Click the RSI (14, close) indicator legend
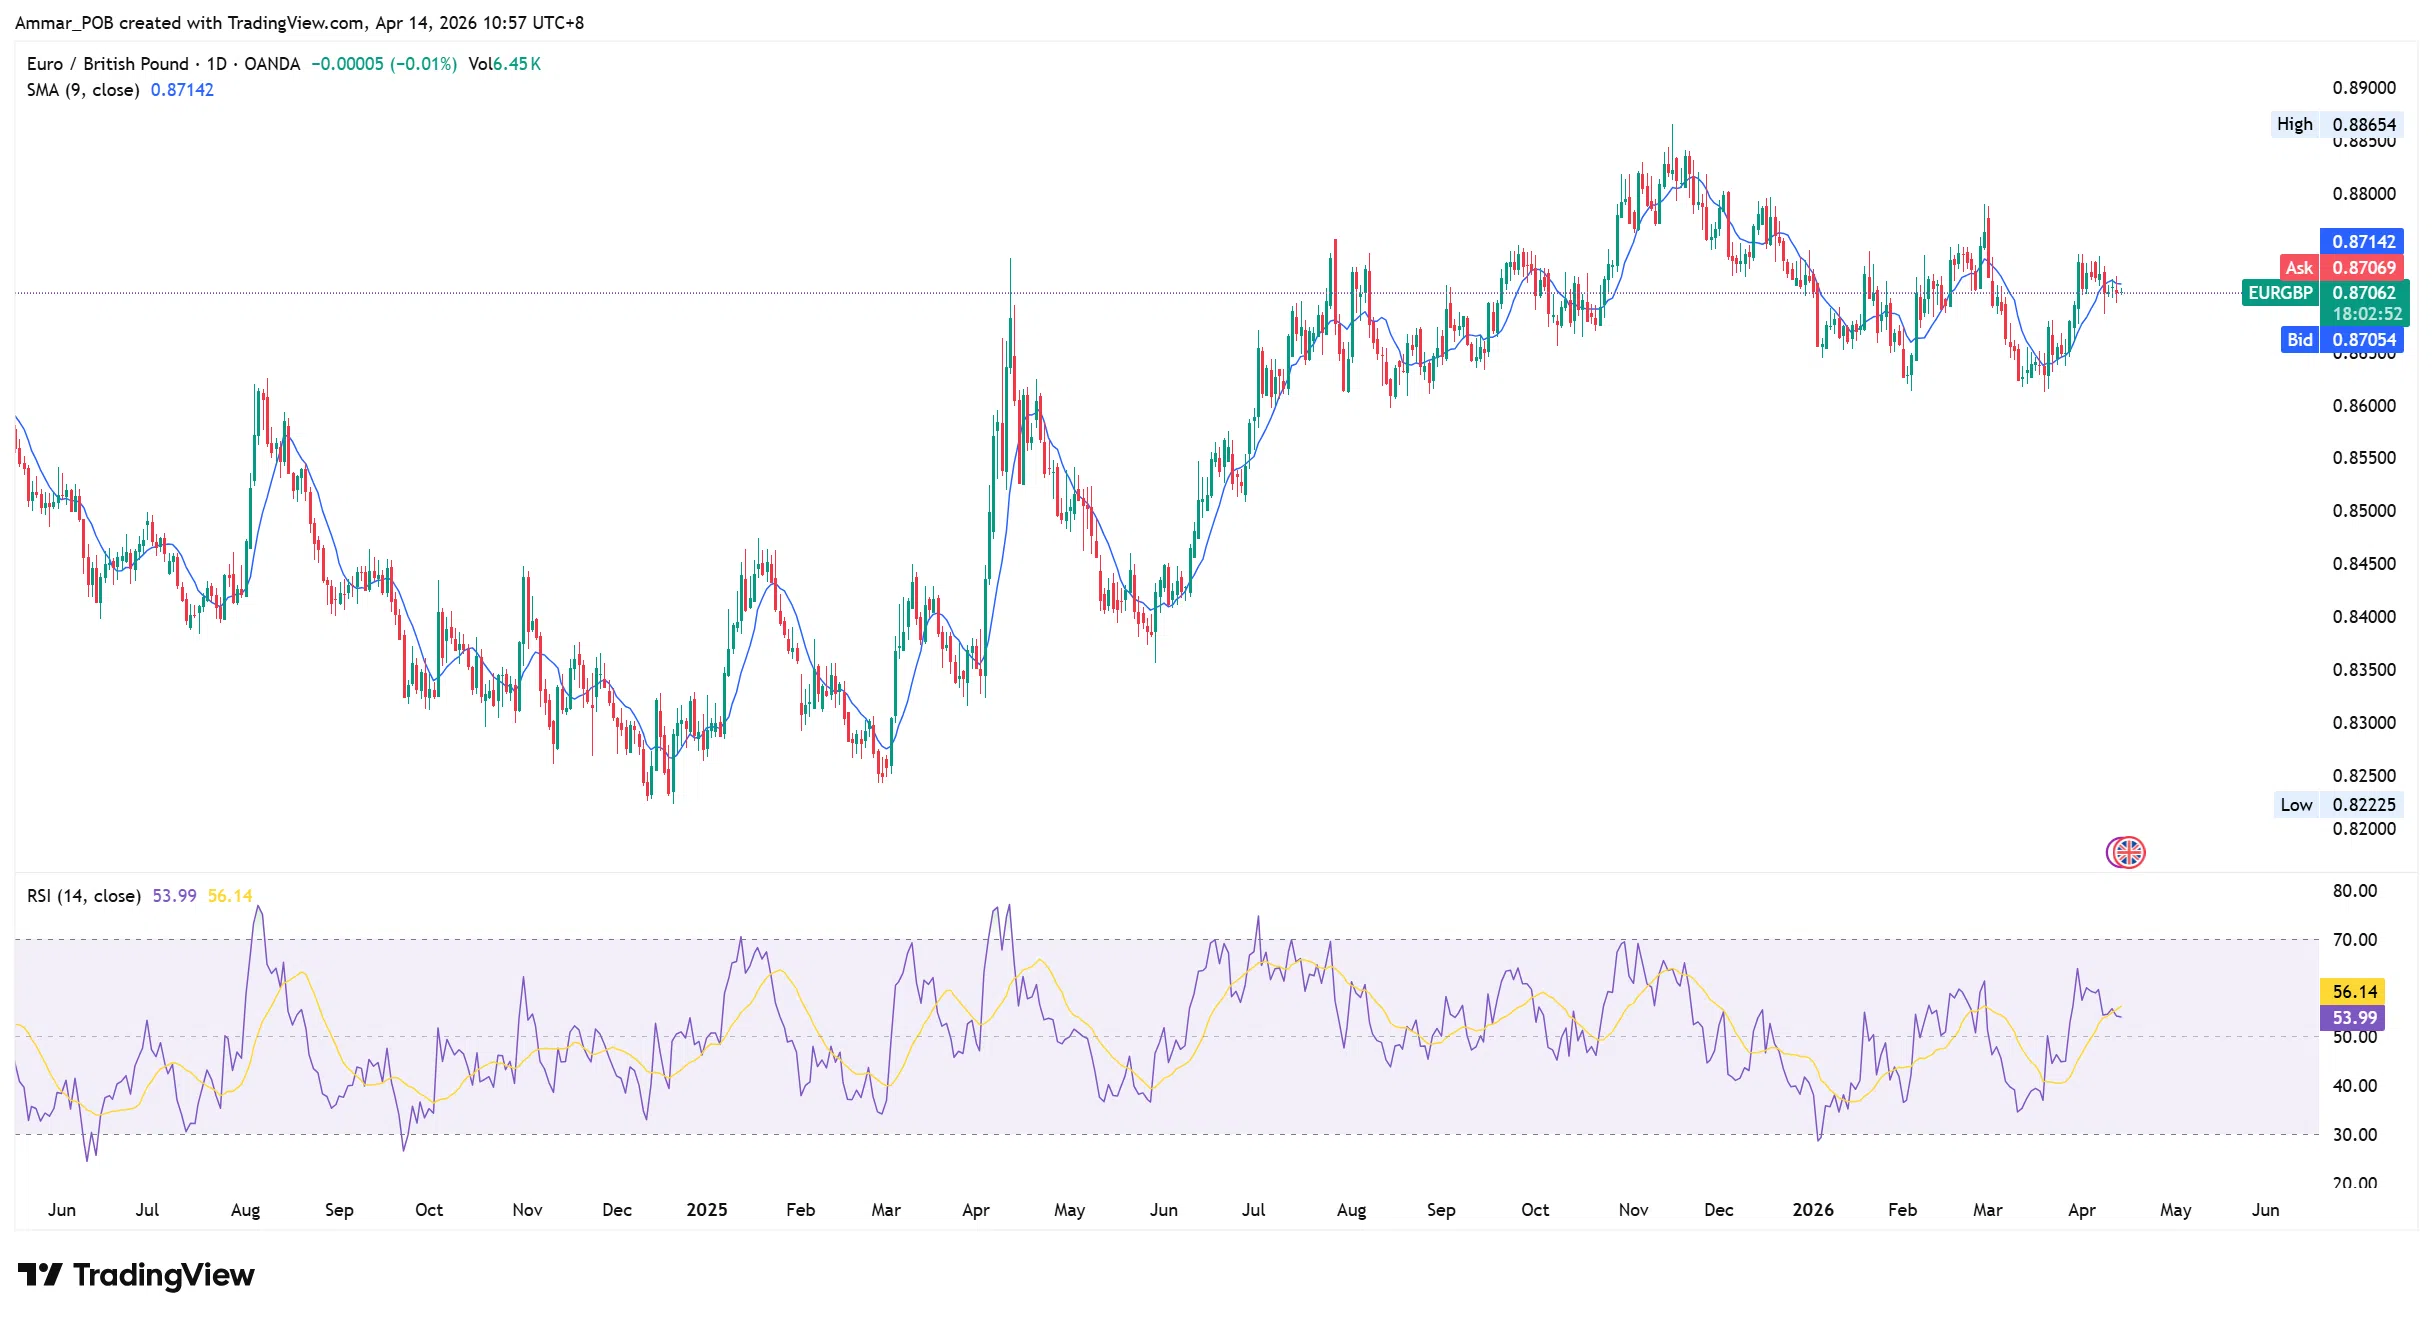 (84, 896)
